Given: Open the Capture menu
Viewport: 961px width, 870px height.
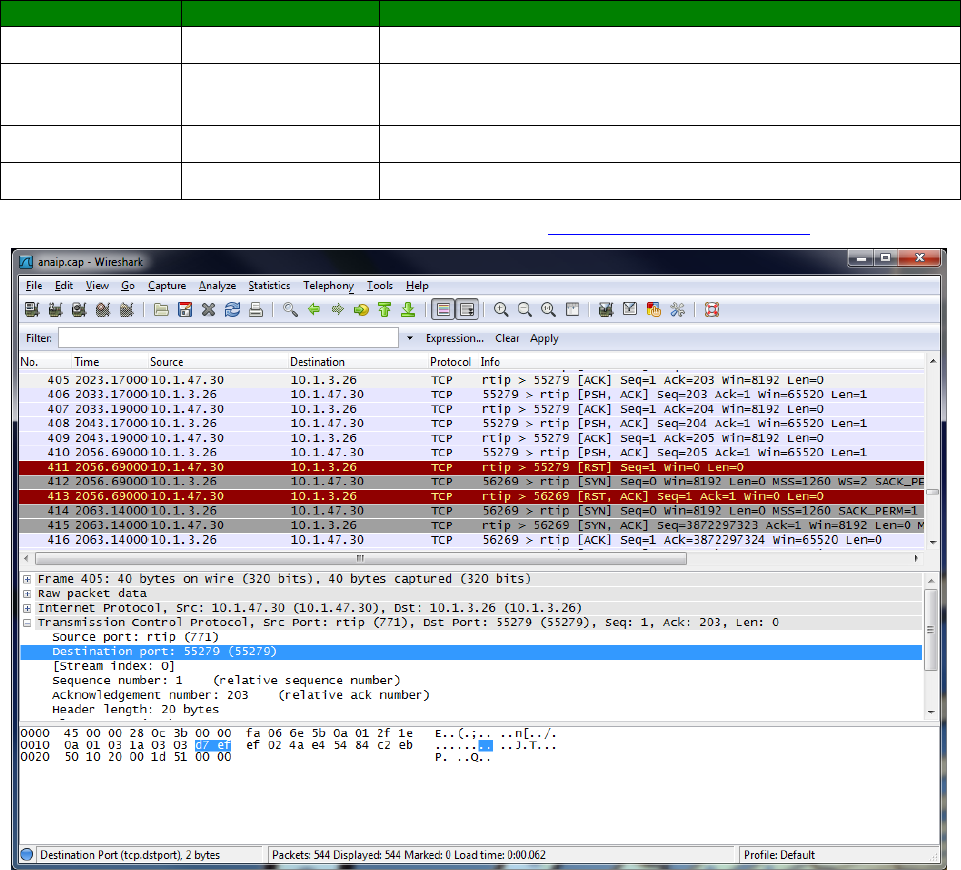Looking at the screenshot, I should (167, 286).
